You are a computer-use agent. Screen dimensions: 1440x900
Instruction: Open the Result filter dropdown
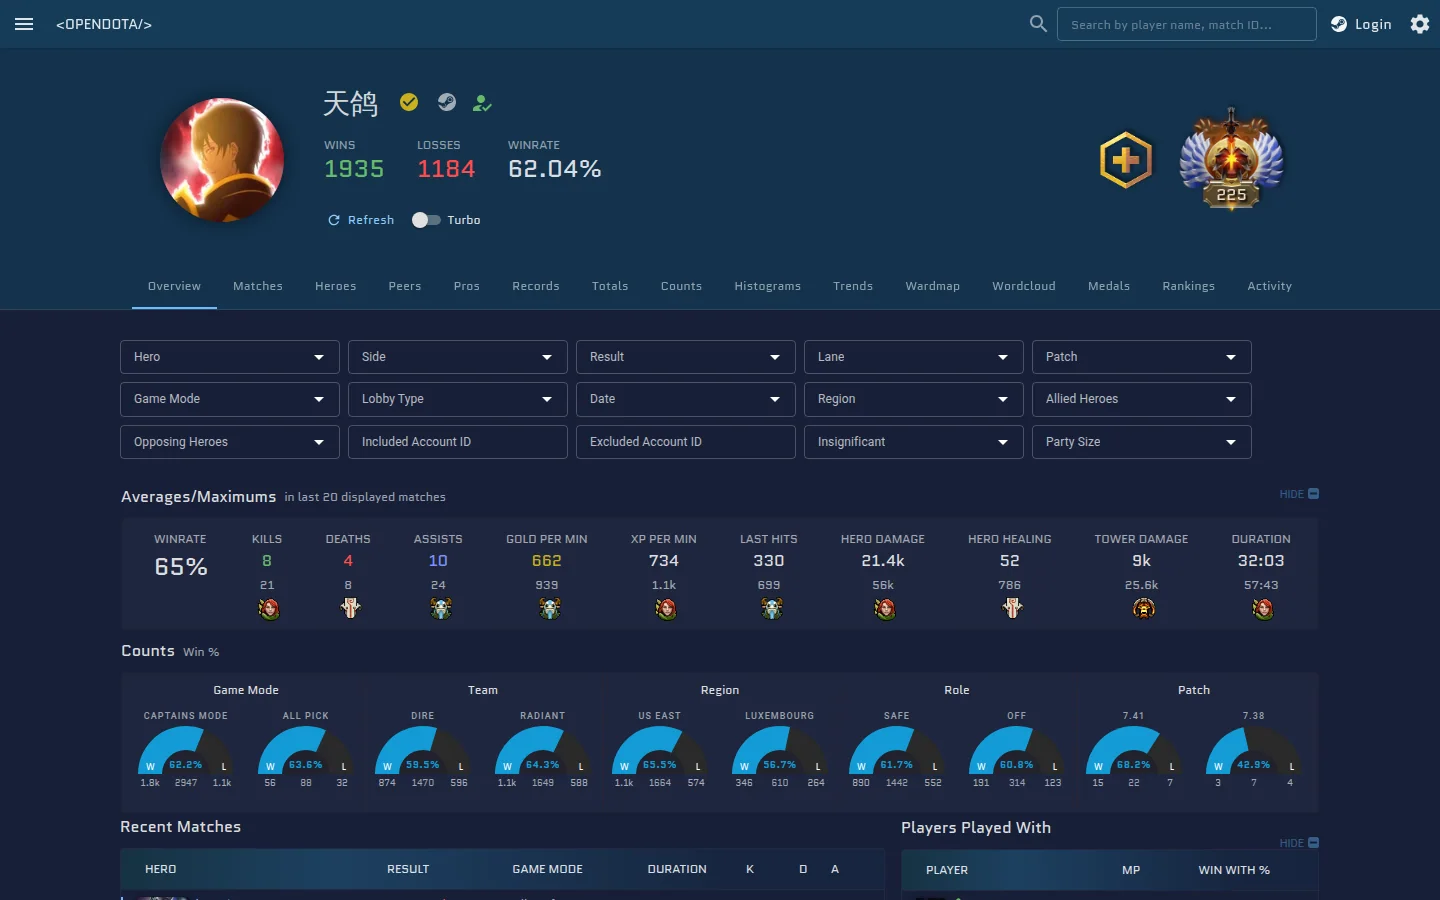pyautogui.click(x=685, y=357)
